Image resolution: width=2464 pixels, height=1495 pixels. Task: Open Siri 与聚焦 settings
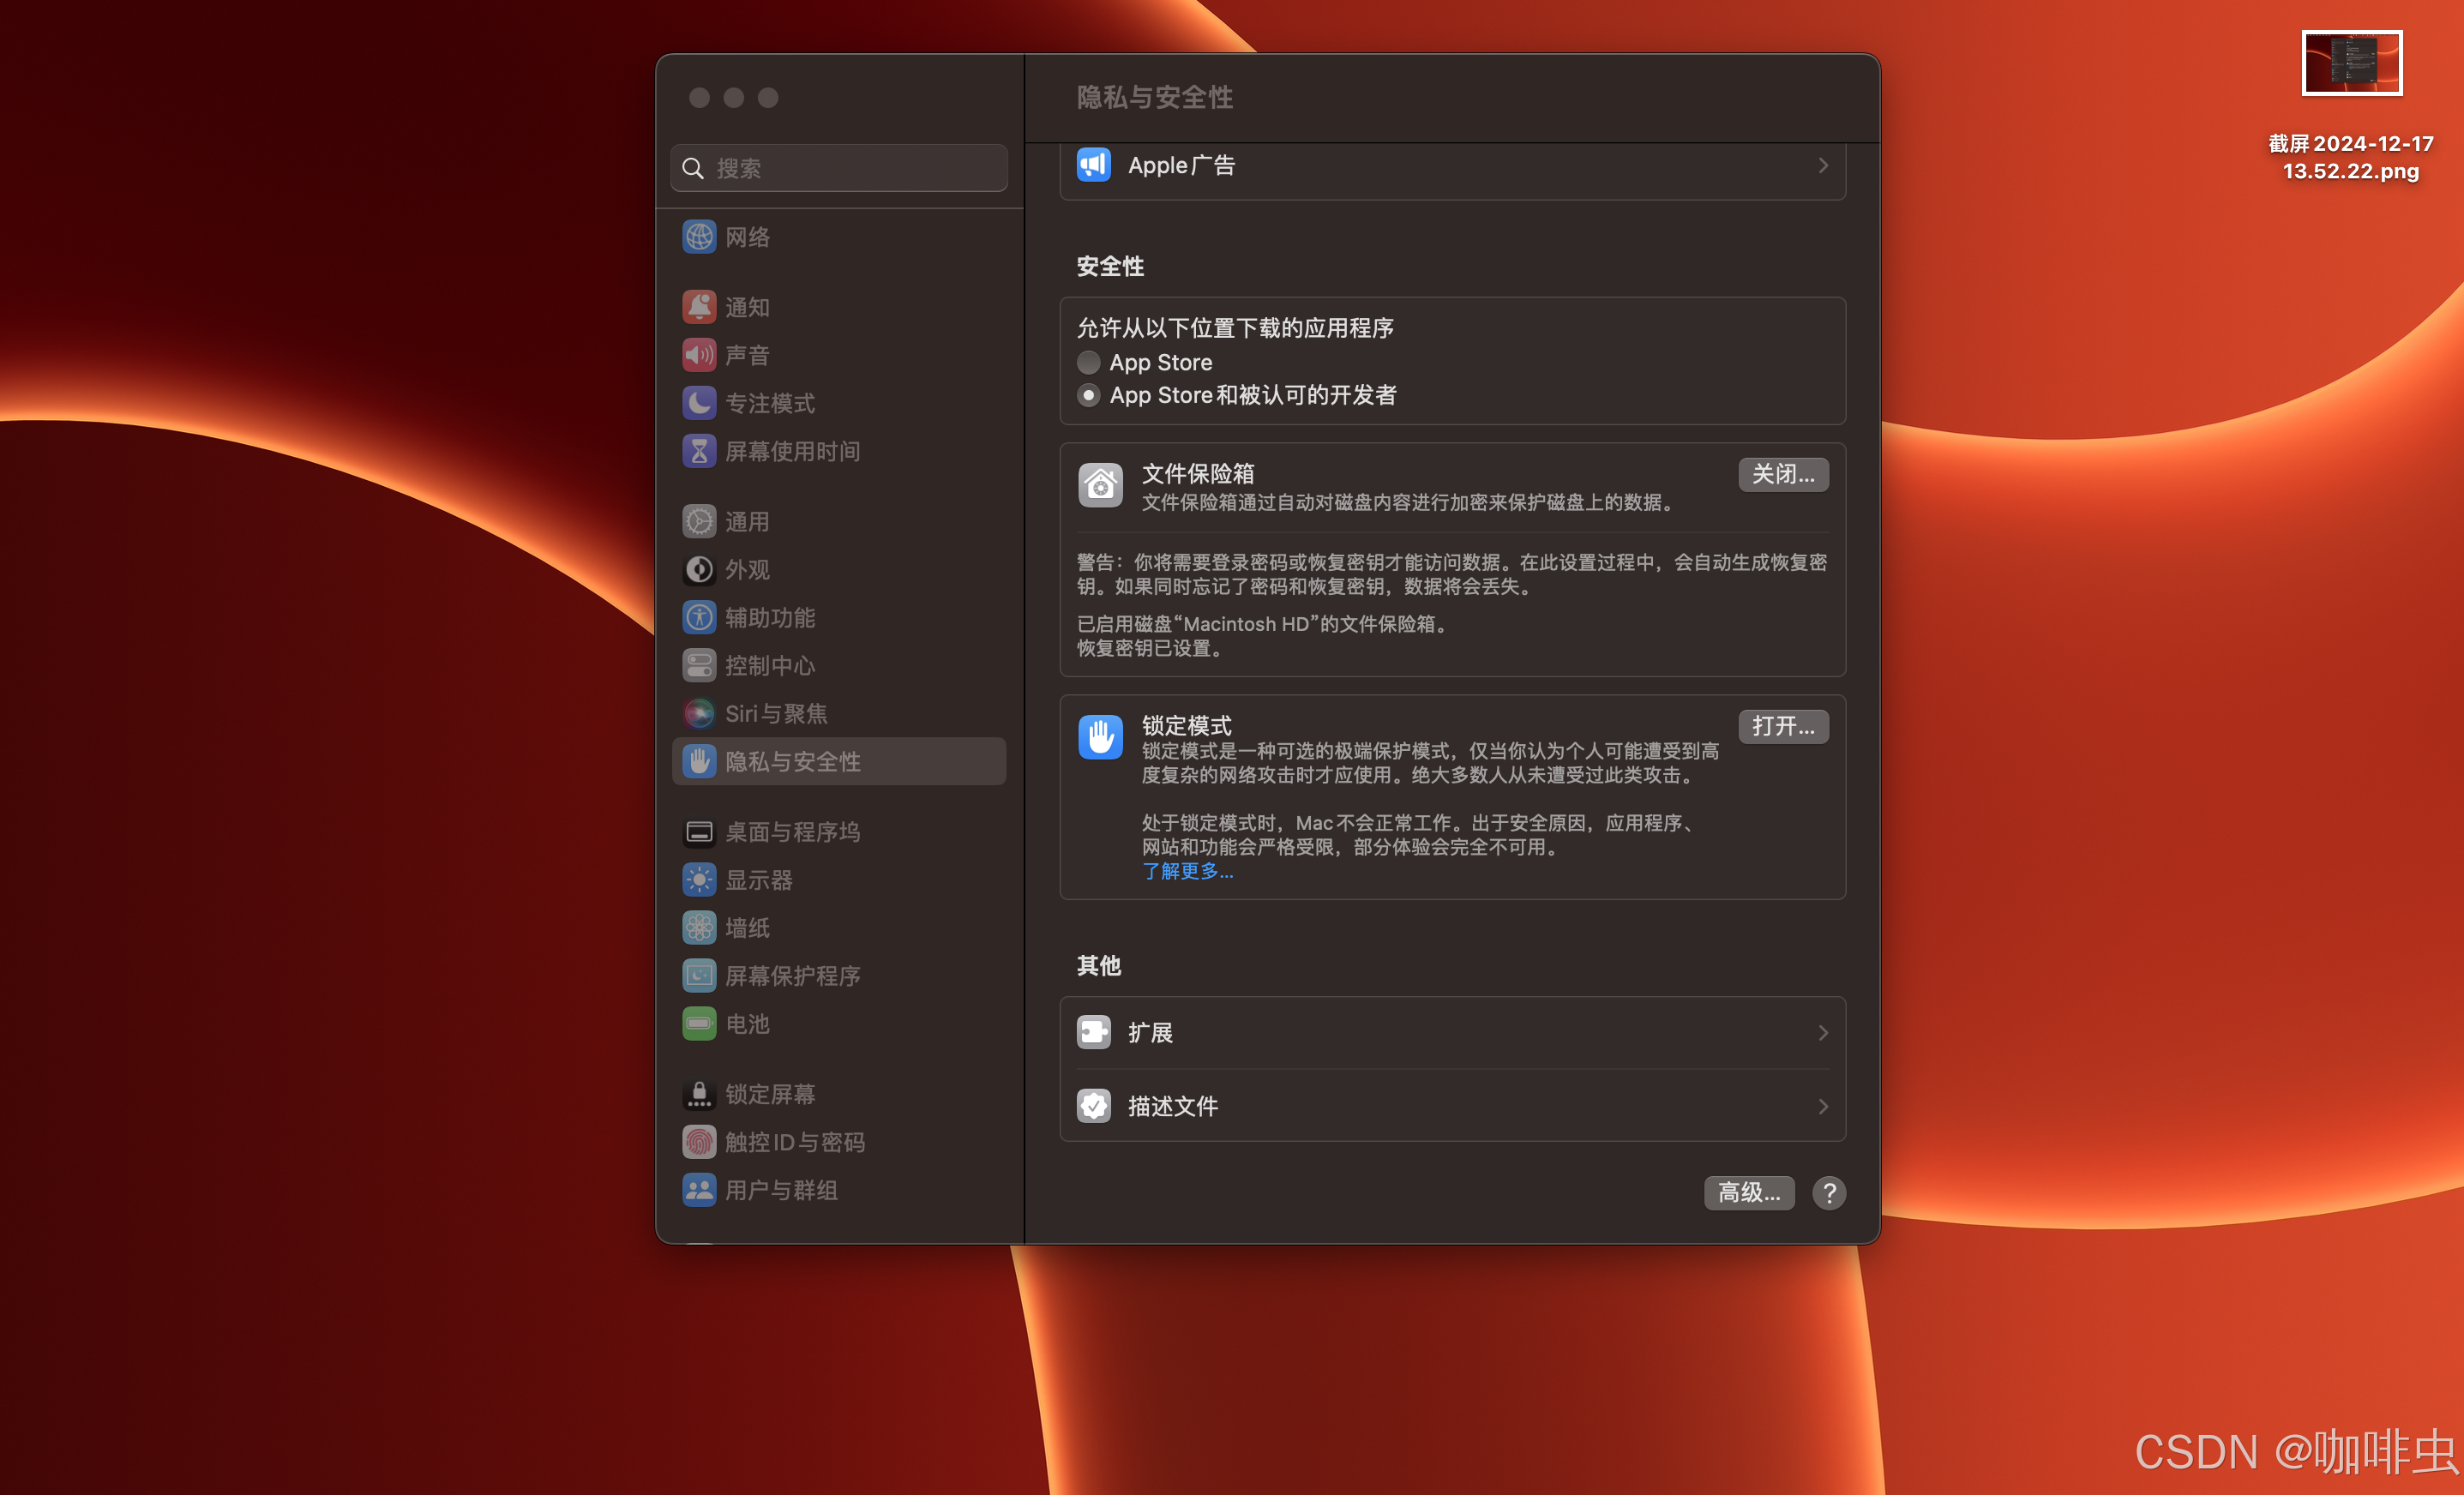pyautogui.click(x=775, y=713)
